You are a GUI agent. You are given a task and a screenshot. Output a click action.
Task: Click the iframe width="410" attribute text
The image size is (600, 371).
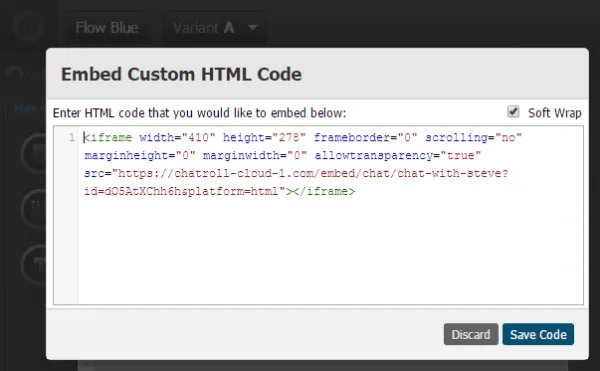point(177,137)
